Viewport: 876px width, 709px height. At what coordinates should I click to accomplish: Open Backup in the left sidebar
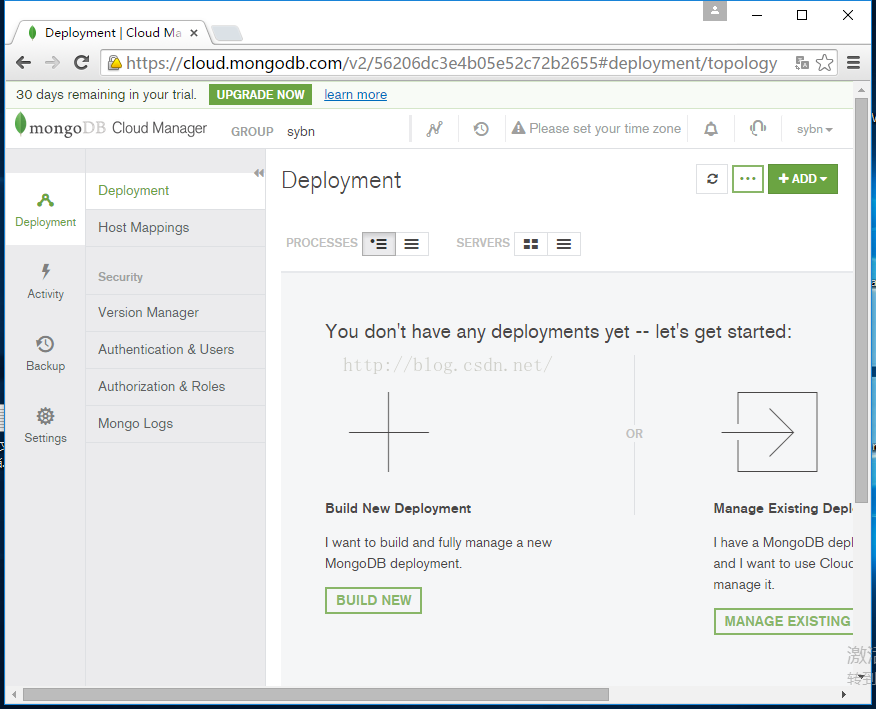point(45,354)
